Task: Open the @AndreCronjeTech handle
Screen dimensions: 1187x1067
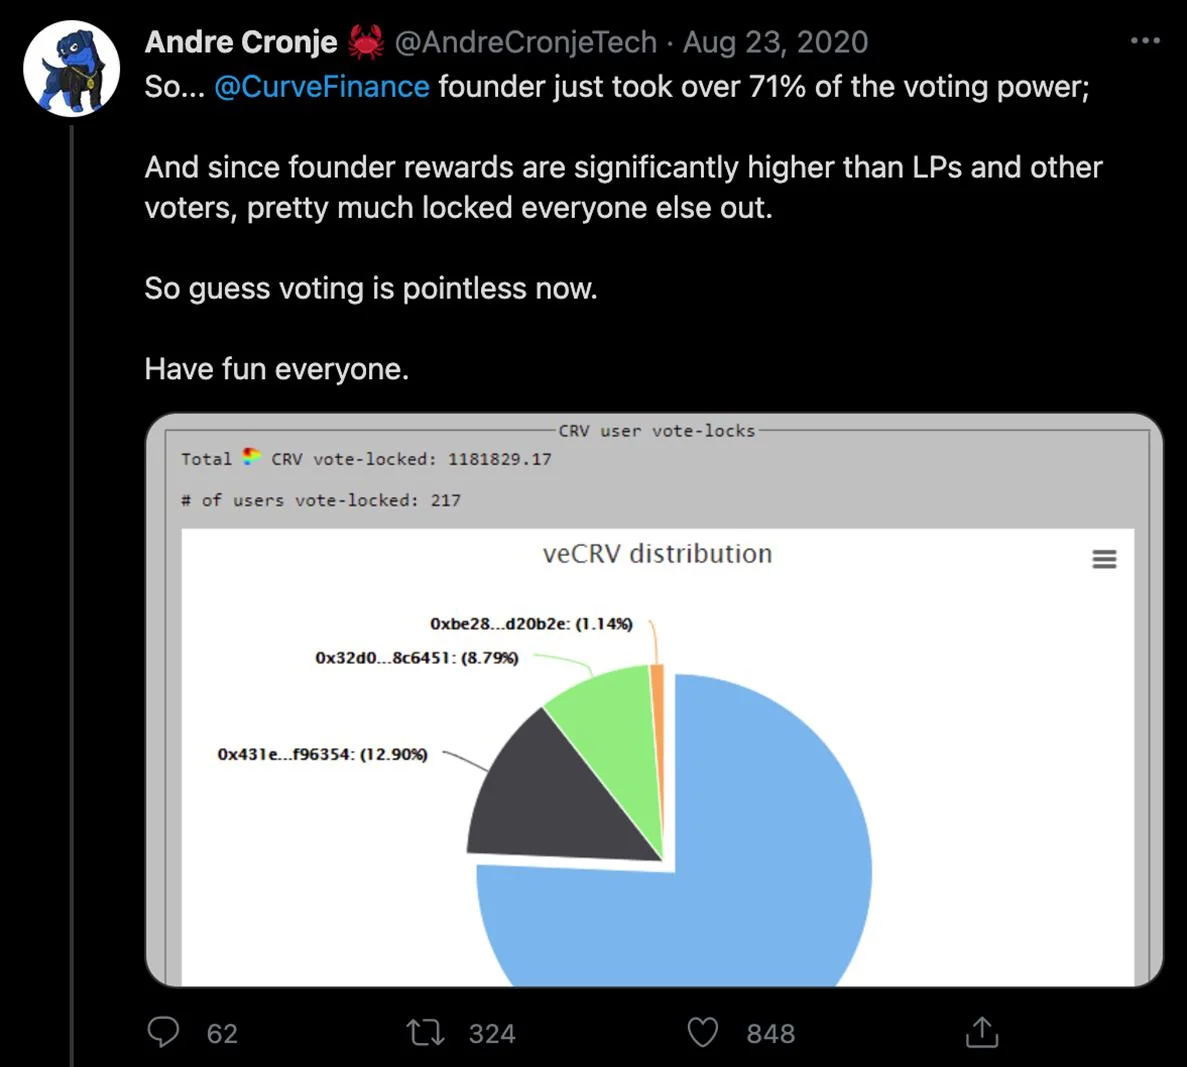Action: (526, 42)
